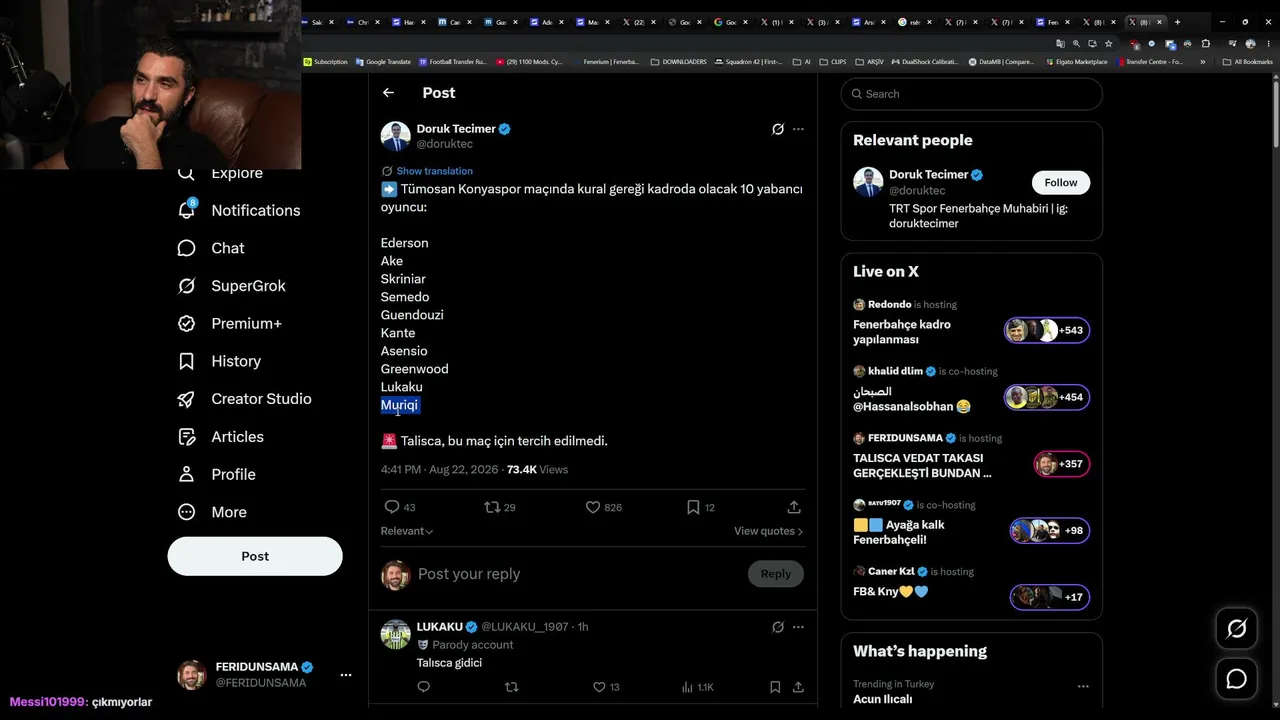Image resolution: width=1280 pixels, height=720 pixels.
Task: Open three-dot menu on the LUKAKU reply
Action: pyautogui.click(x=798, y=627)
